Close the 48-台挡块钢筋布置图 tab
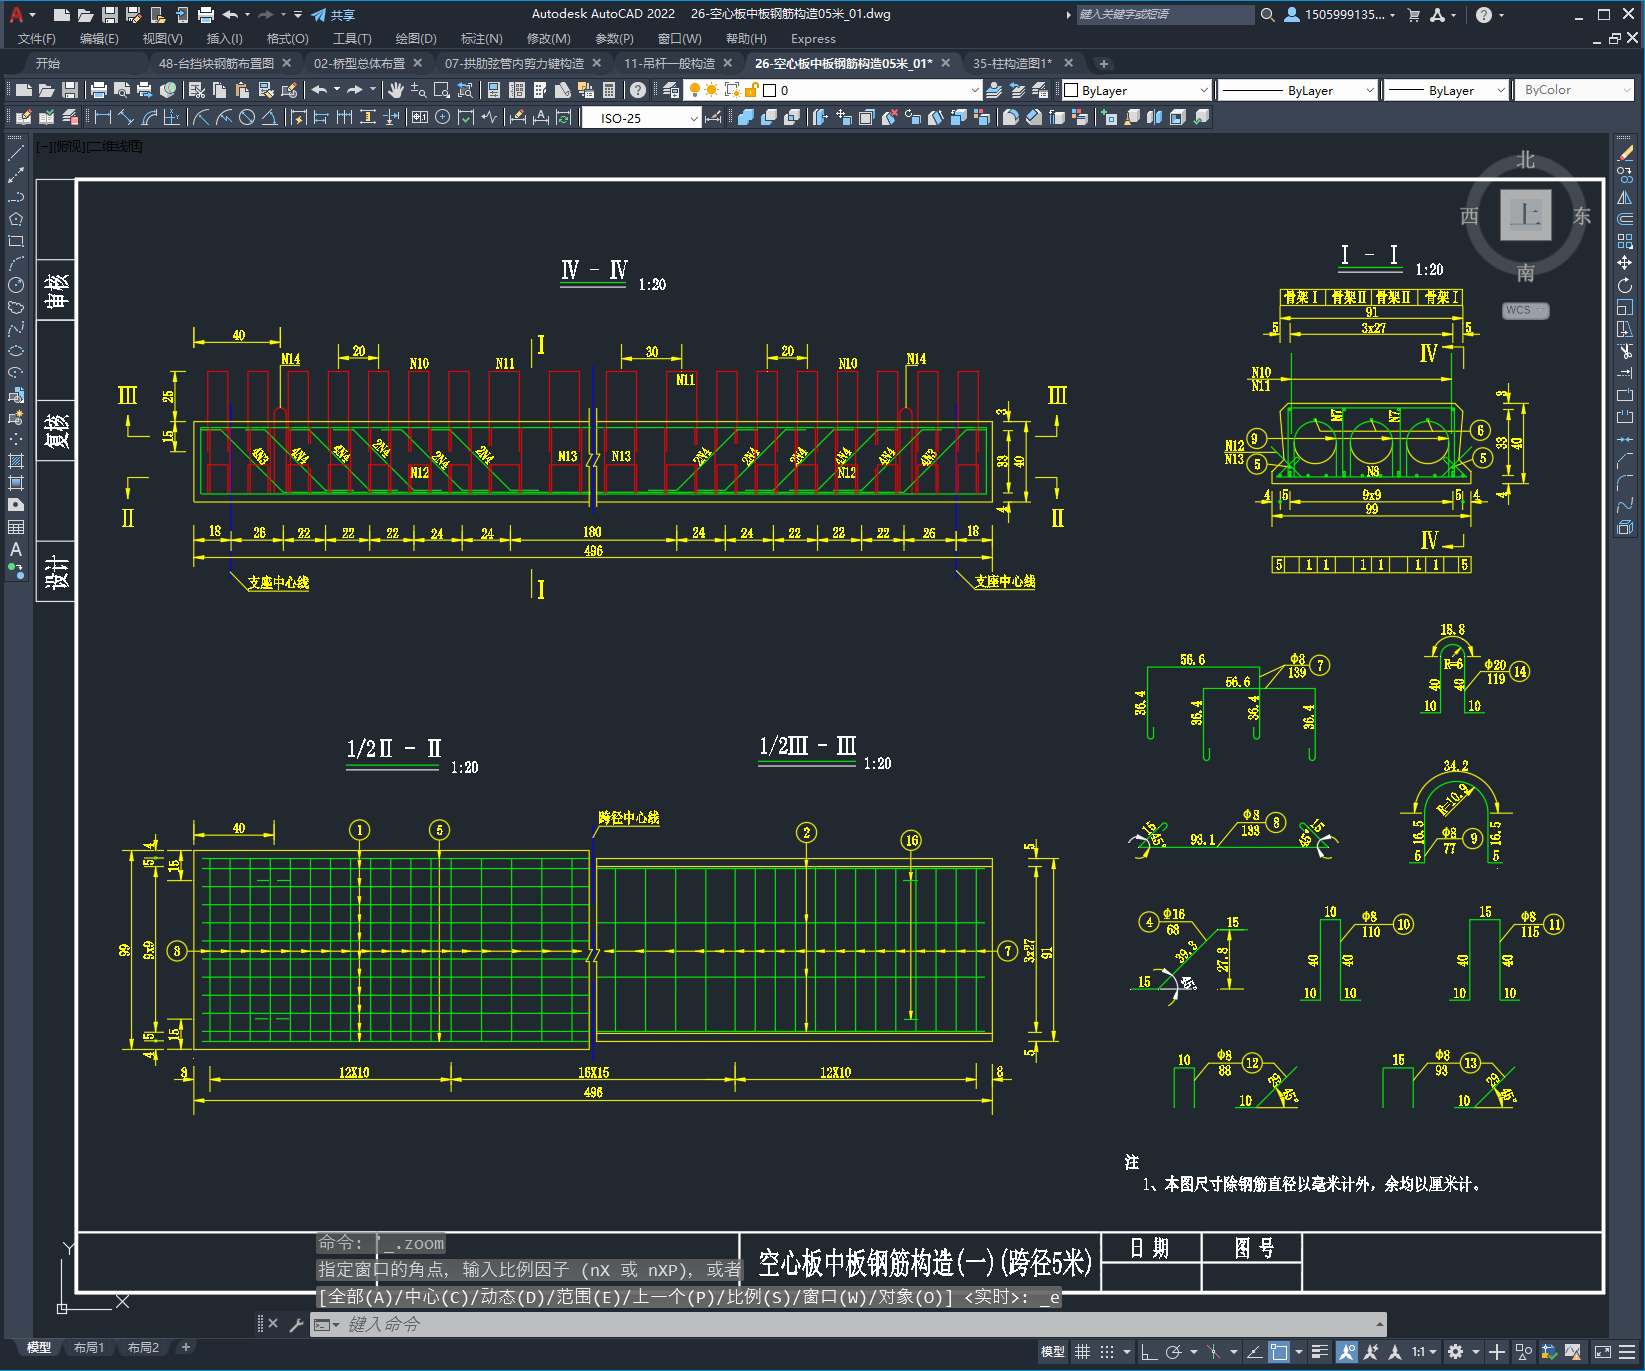The height and width of the screenshot is (1371, 1645). [x=287, y=63]
